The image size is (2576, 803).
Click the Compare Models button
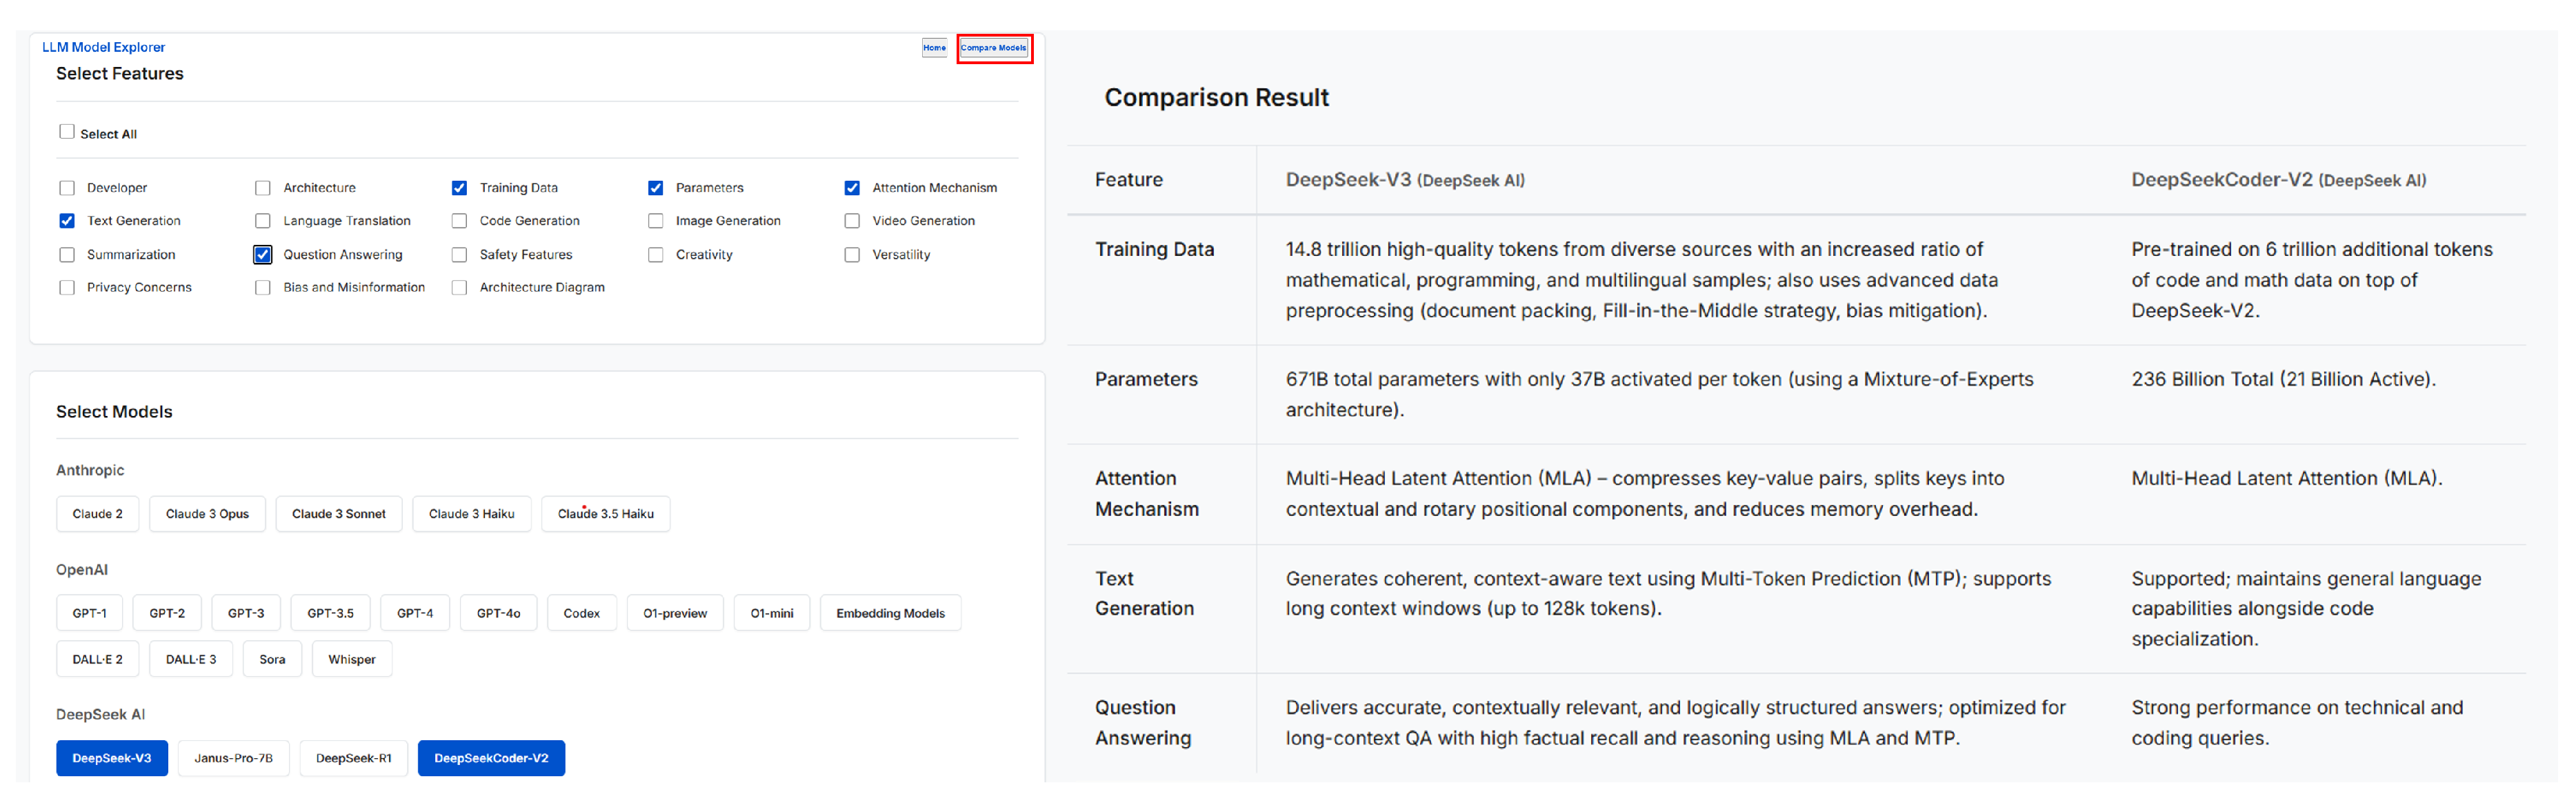[994, 48]
